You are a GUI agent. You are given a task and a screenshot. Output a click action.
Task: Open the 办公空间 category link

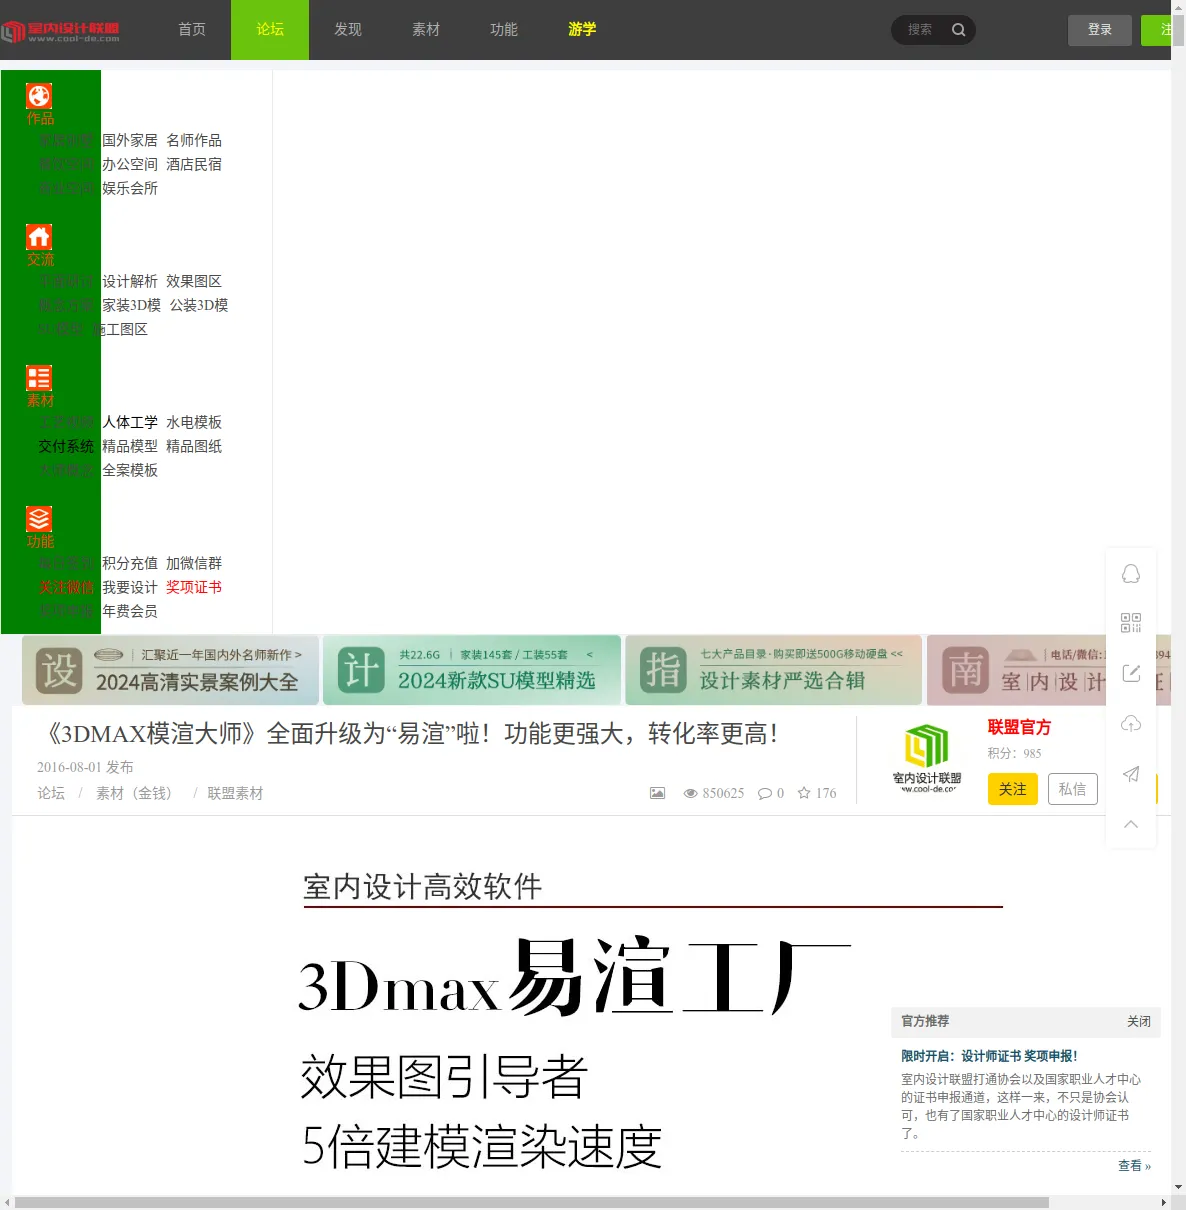[130, 164]
